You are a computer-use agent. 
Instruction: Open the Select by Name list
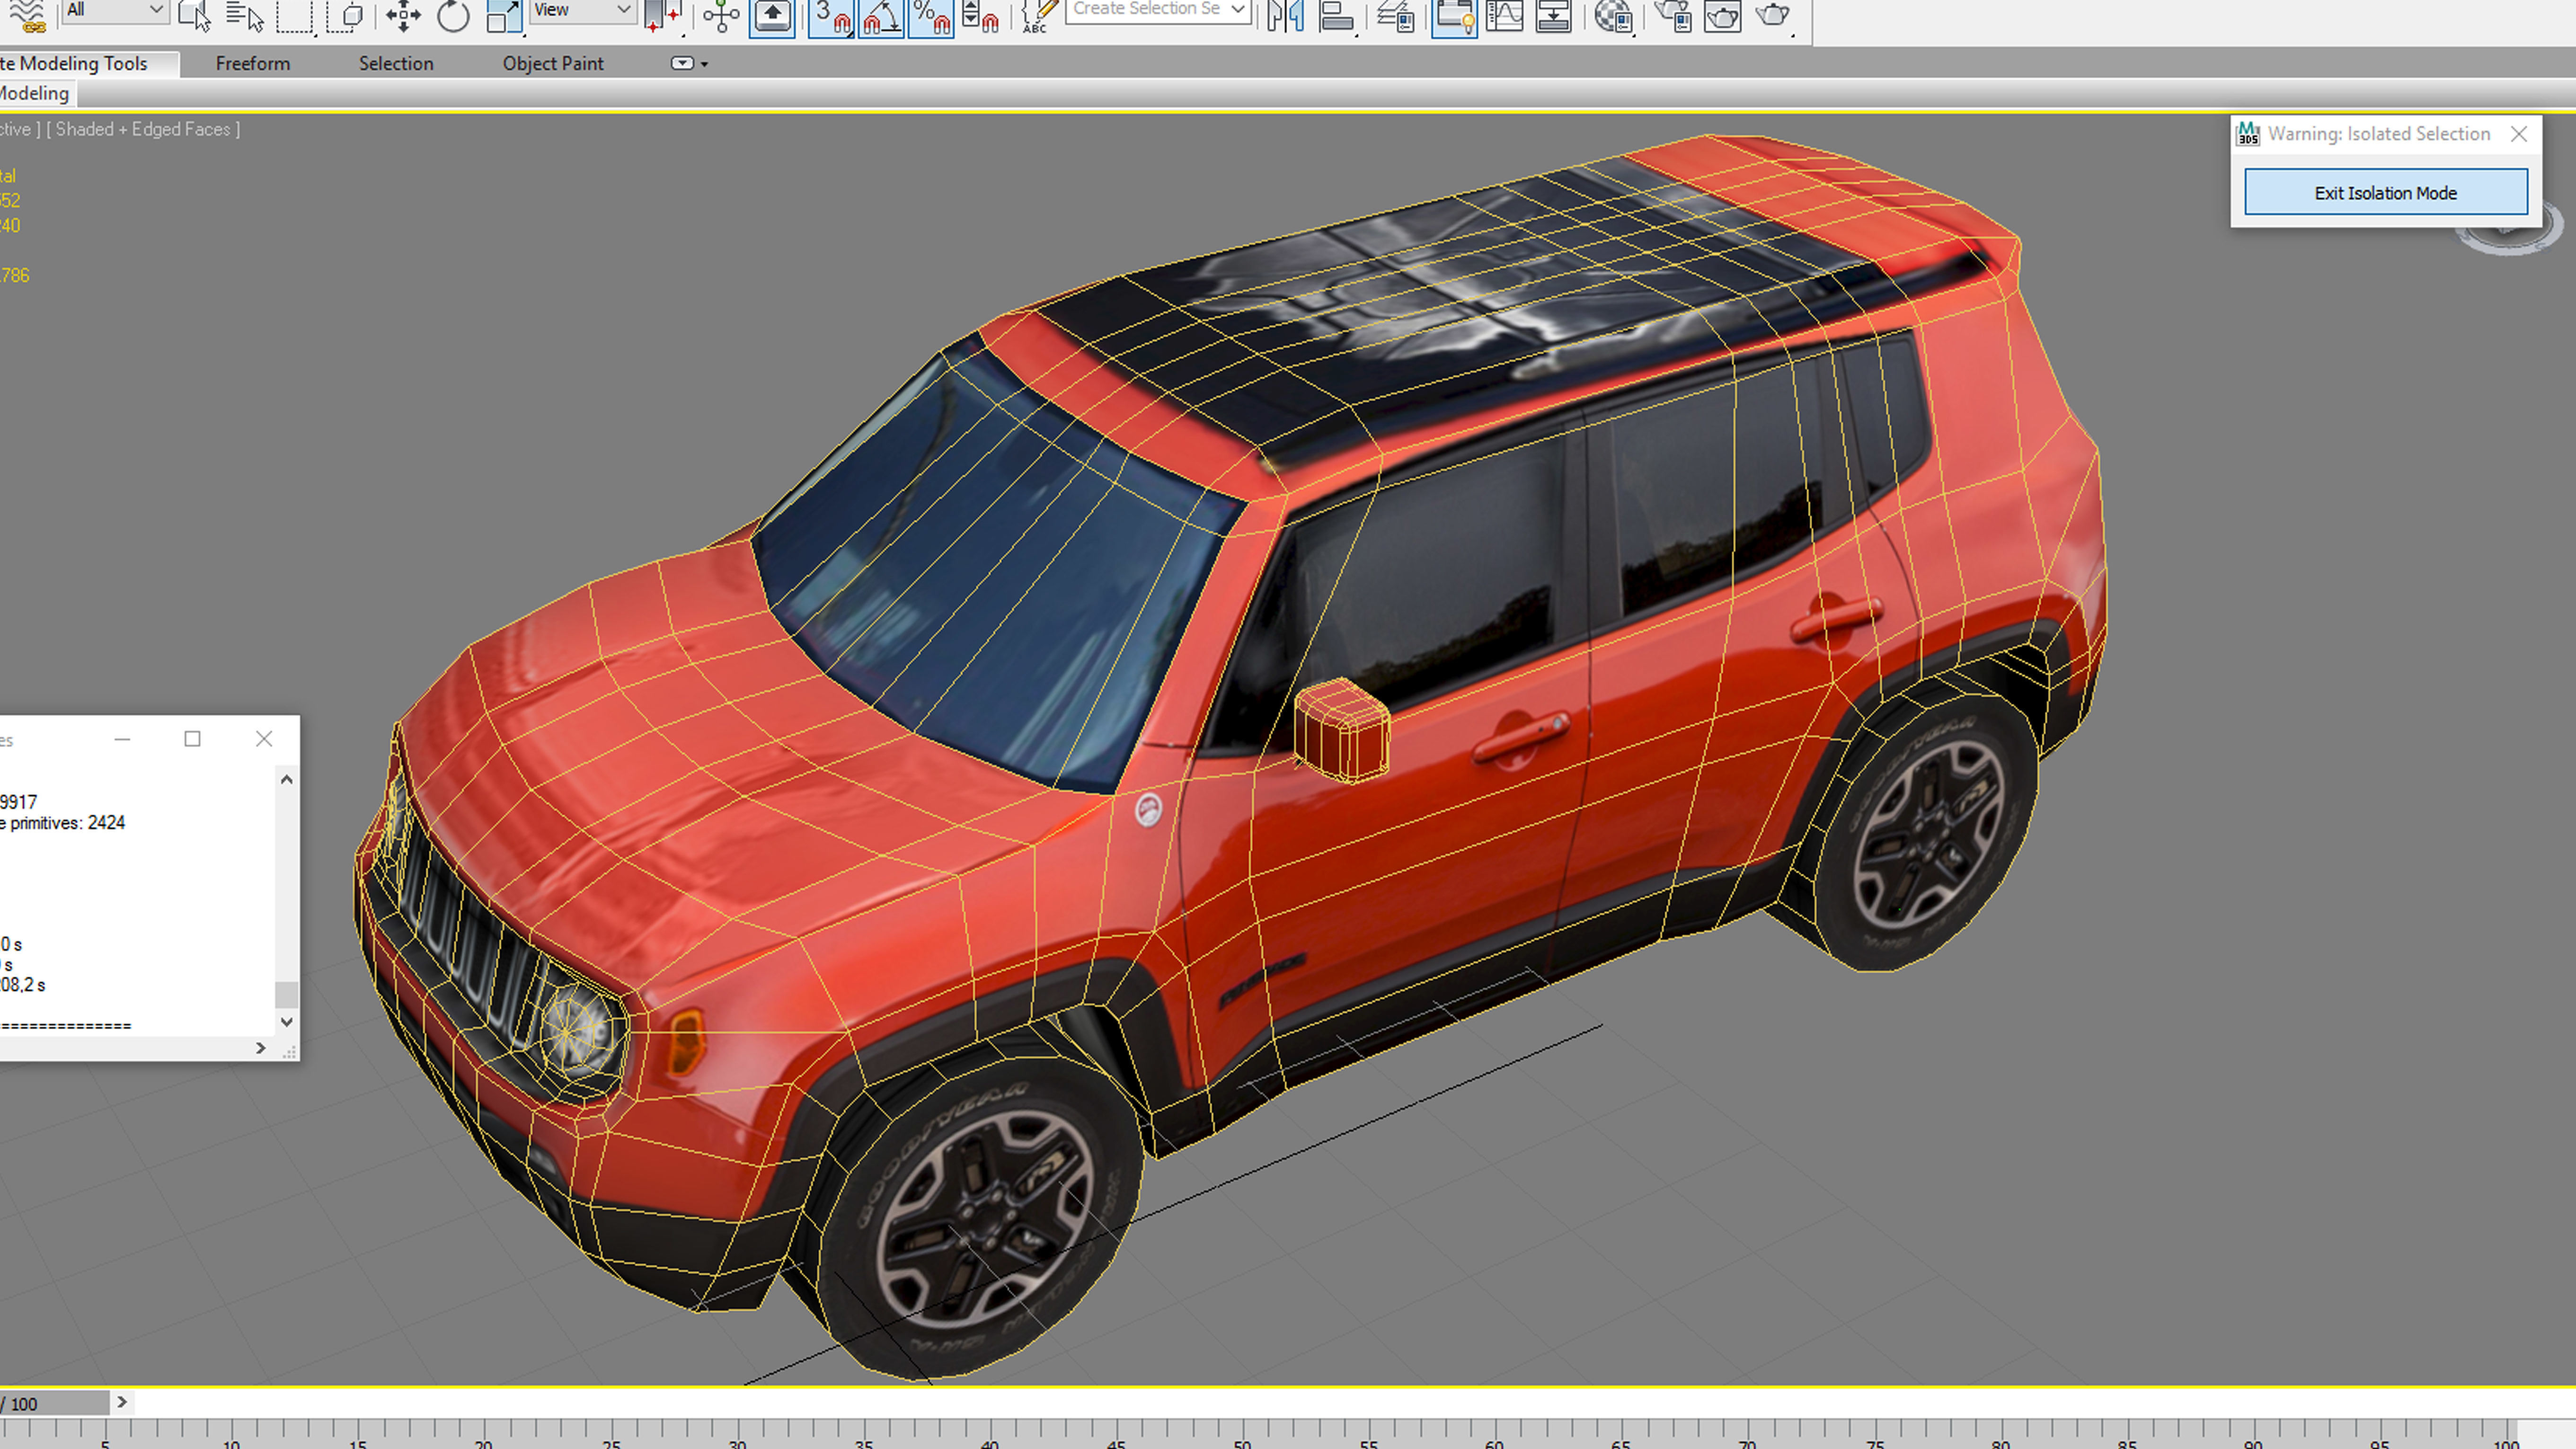click(x=244, y=15)
